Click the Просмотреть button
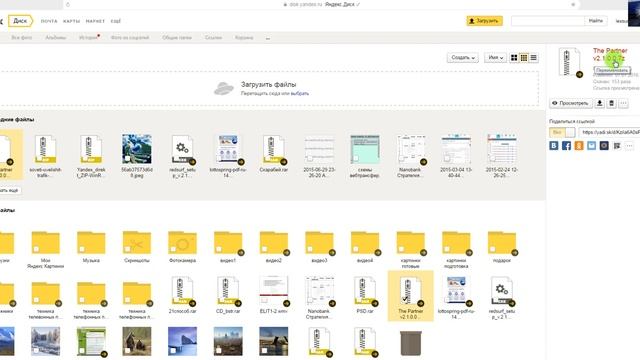This screenshot has width=640, height=360. [x=571, y=103]
